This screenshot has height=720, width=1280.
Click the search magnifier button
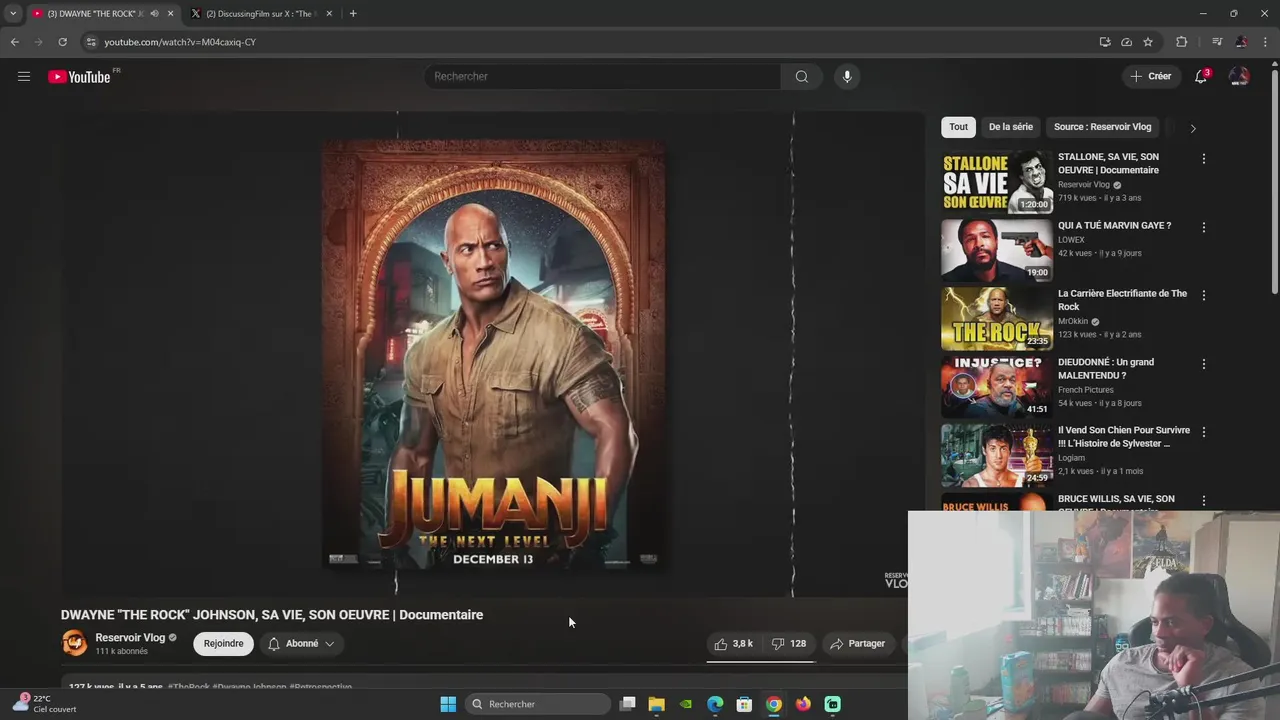[x=801, y=76]
